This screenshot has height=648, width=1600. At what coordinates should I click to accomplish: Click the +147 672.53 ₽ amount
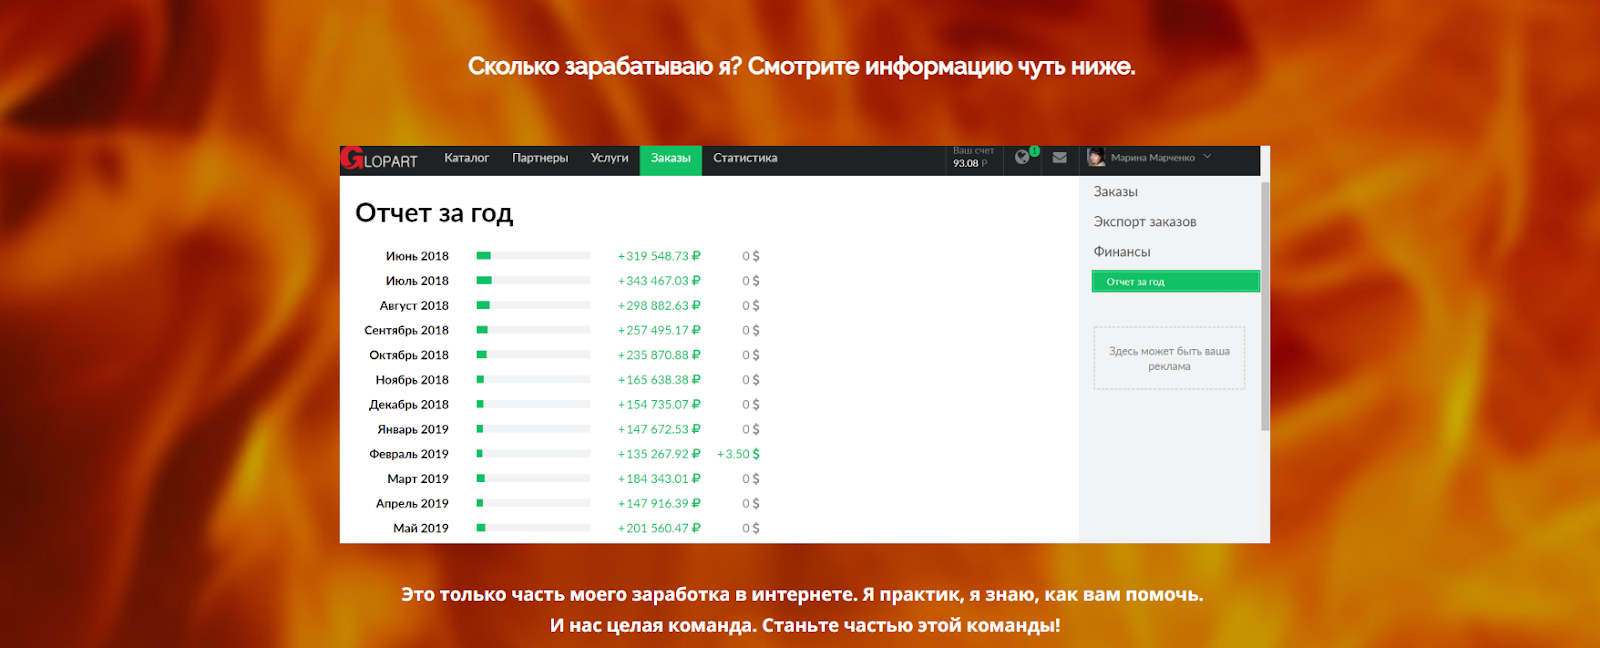point(659,429)
